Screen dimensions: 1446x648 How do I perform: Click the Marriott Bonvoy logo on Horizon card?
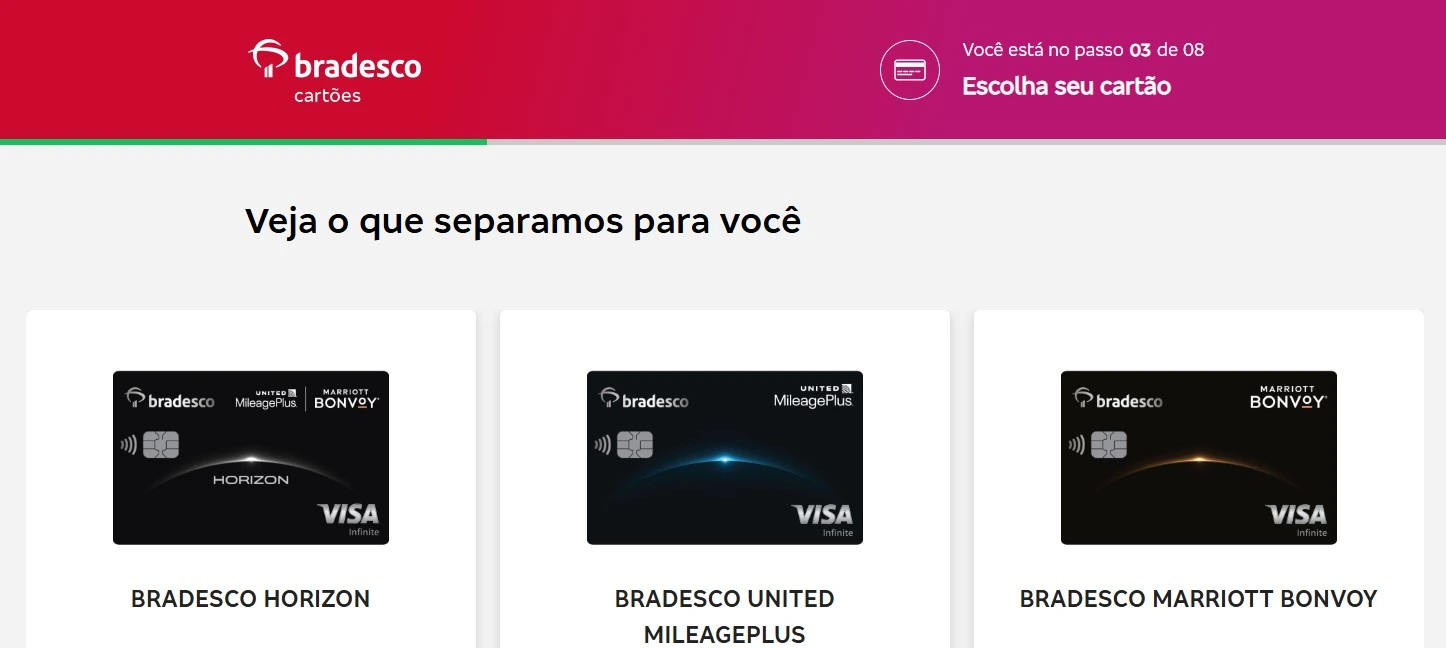tap(346, 398)
